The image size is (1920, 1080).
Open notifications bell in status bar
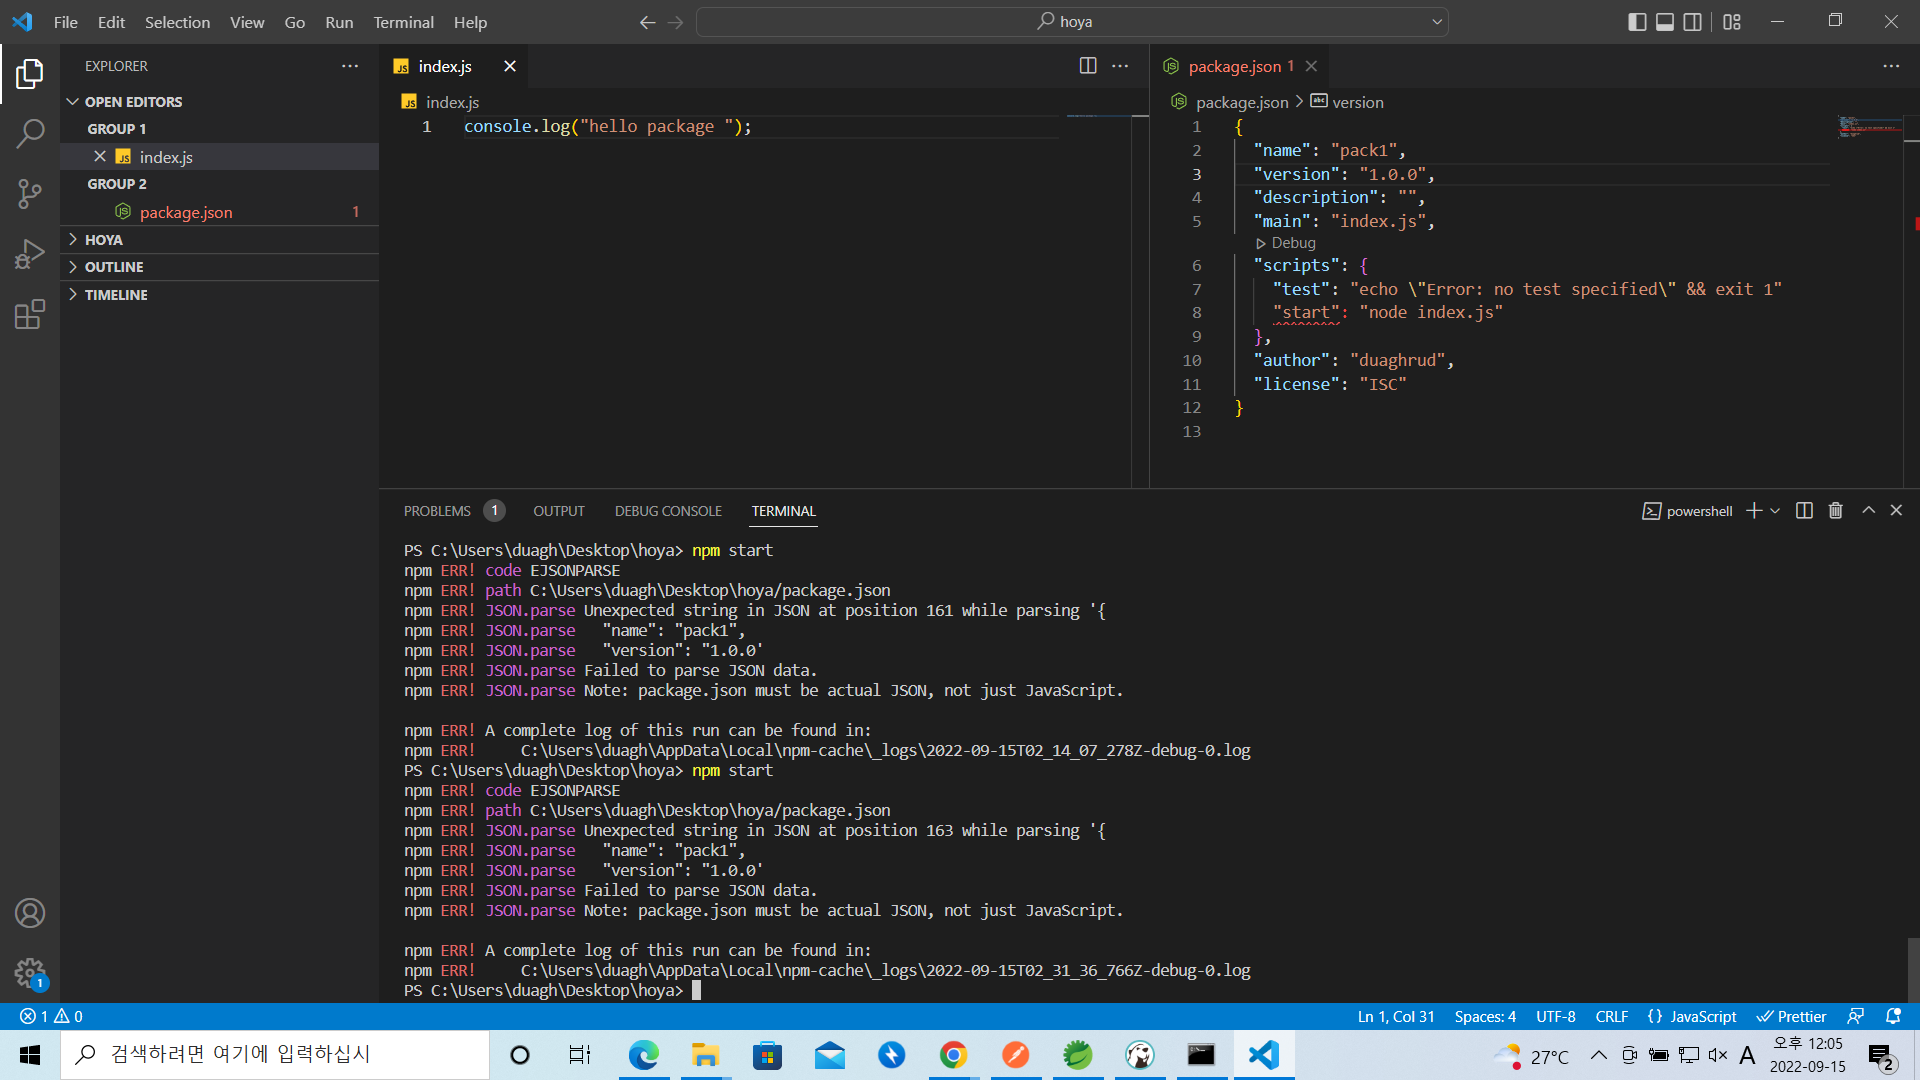1893,1016
